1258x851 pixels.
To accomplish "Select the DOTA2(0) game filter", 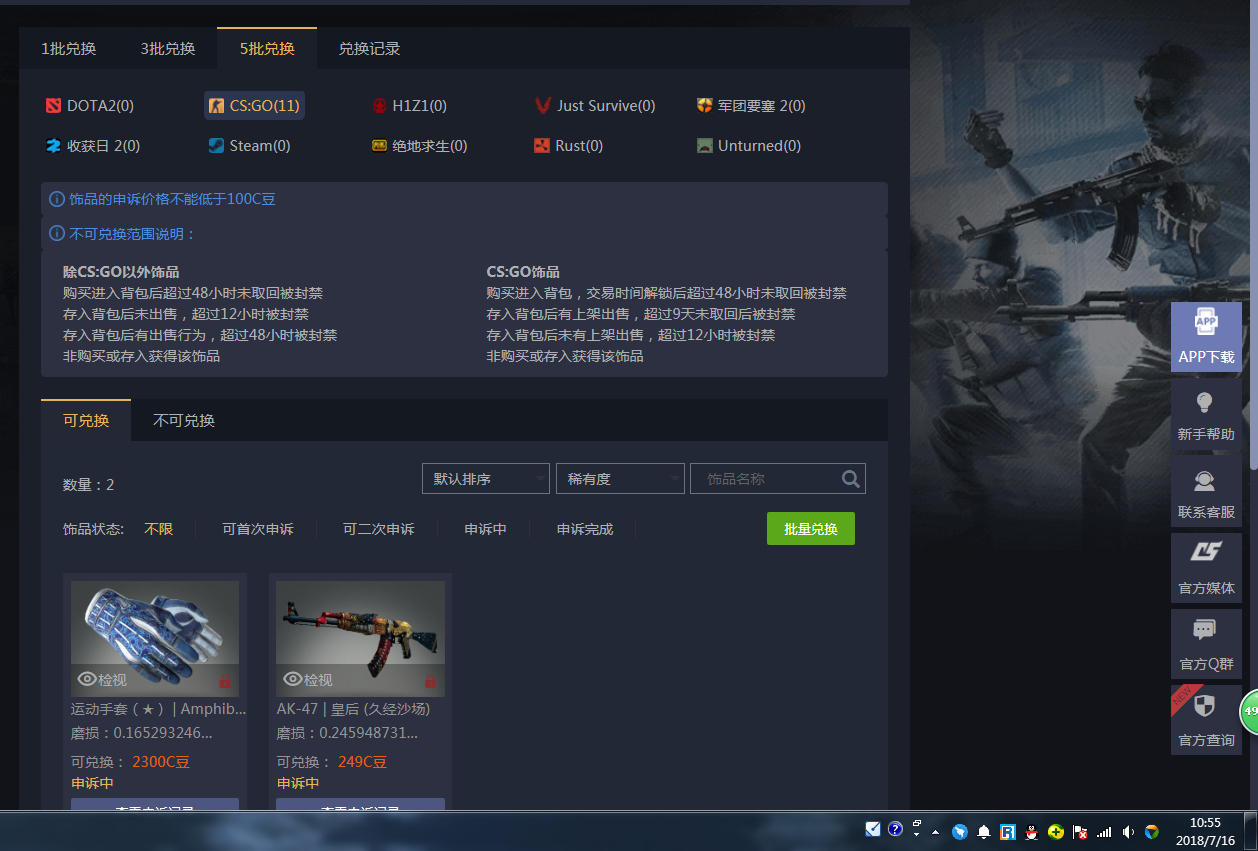I will pos(90,105).
